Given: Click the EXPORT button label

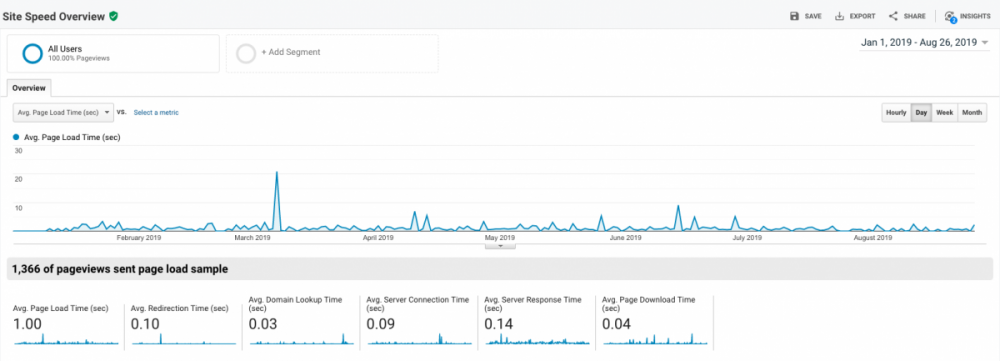Looking at the screenshot, I should pos(862,17).
